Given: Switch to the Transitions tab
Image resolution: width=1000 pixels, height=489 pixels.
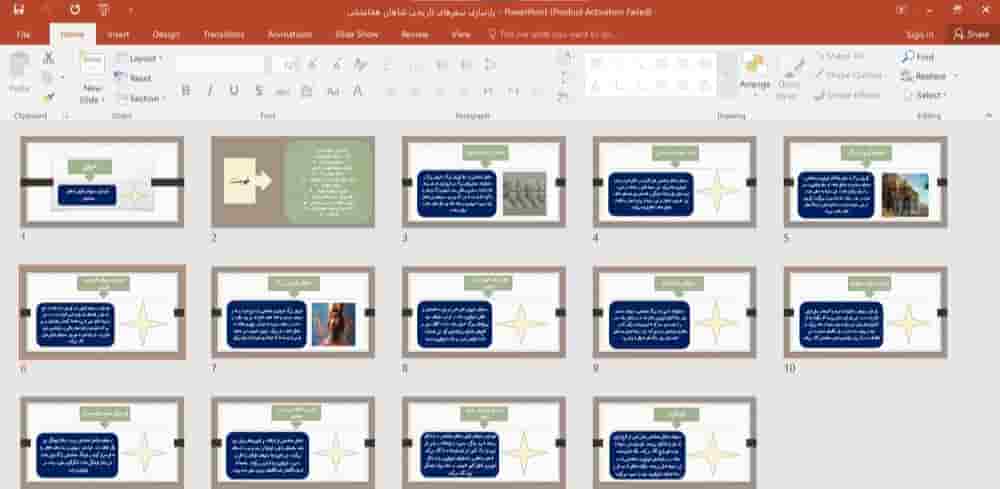Looking at the screenshot, I should point(223,34).
